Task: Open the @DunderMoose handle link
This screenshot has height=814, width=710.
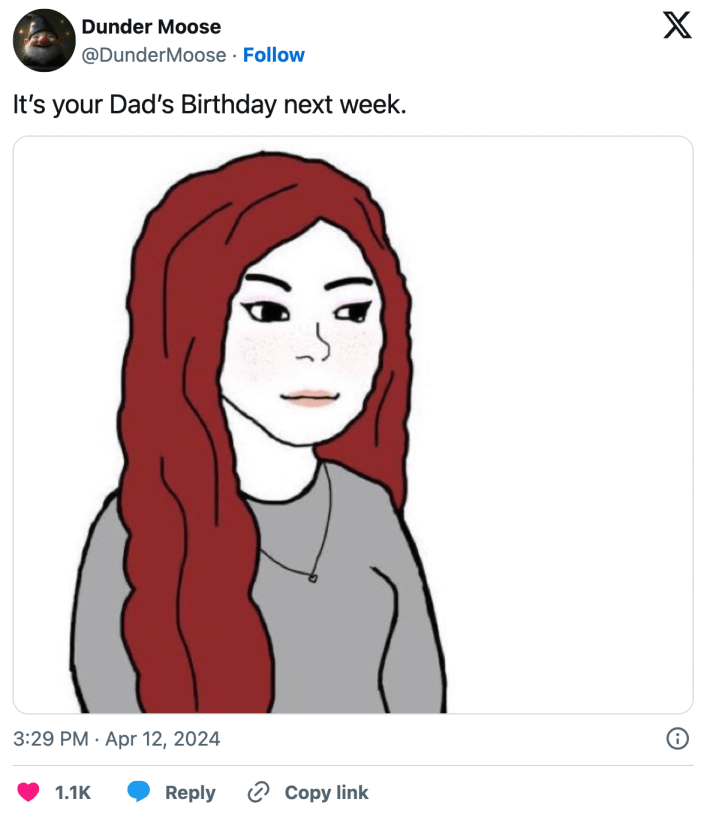Action: pyautogui.click(x=153, y=55)
